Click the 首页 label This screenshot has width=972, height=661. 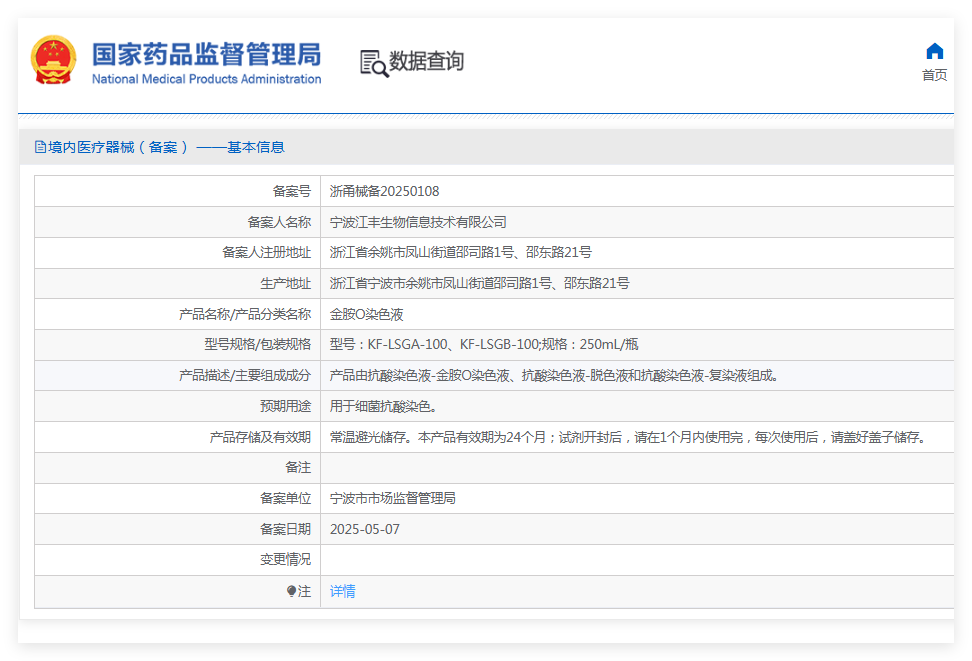(934, 75)
